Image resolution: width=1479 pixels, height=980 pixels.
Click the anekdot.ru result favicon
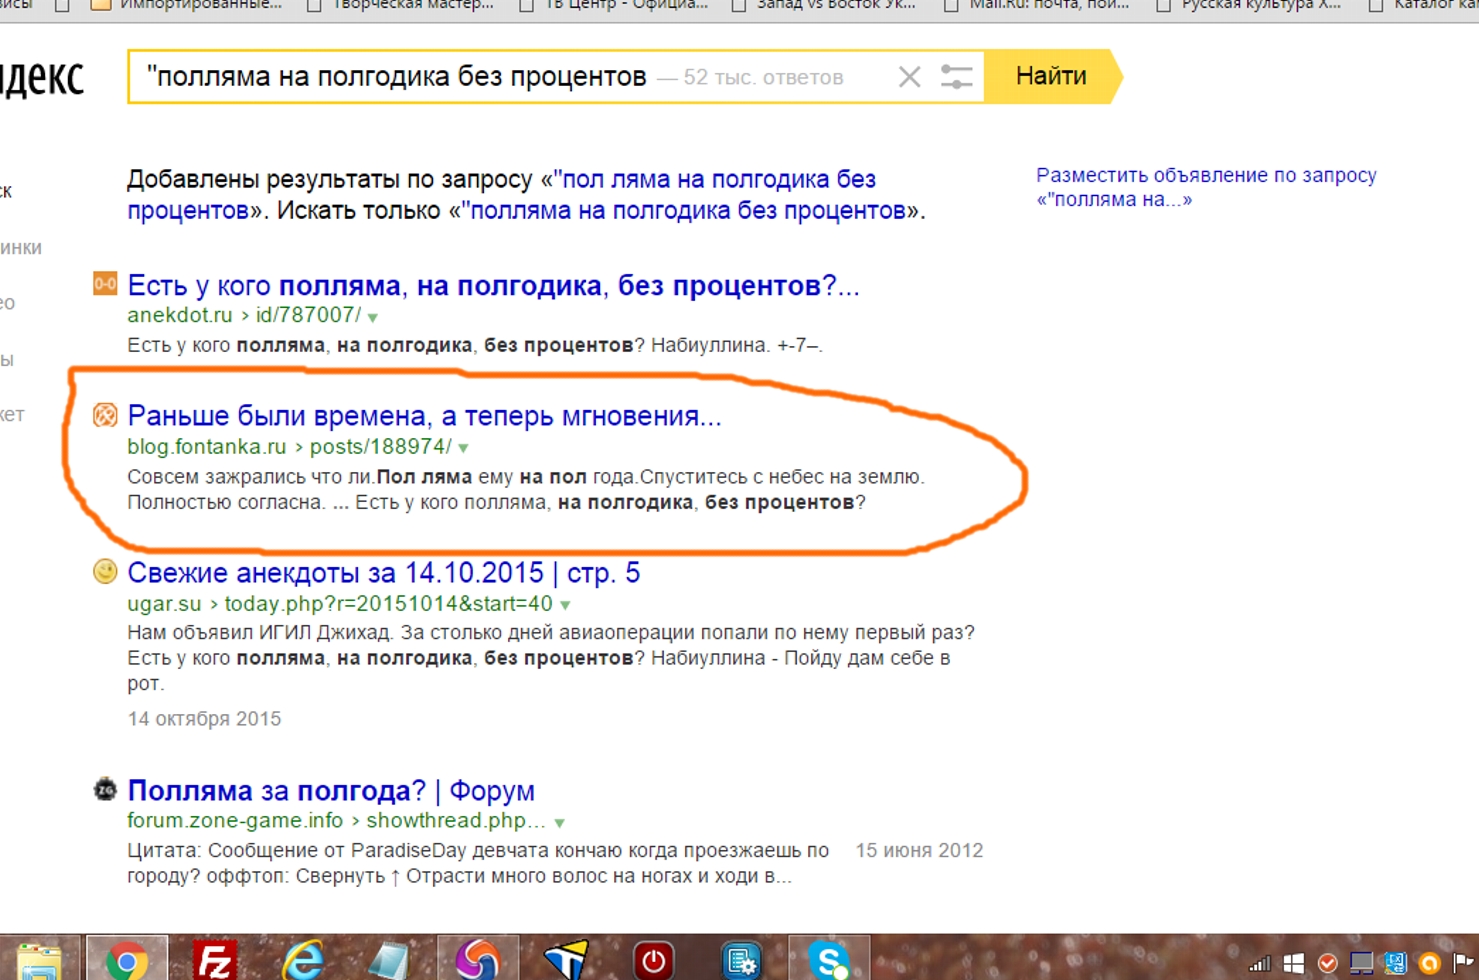pos(105,284)
